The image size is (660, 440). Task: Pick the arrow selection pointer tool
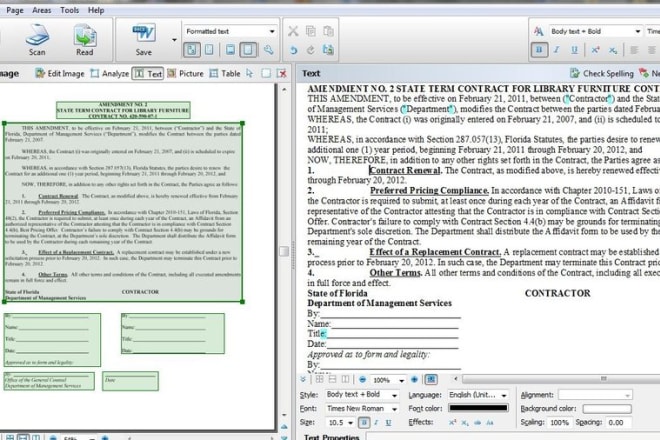tap(250, 74)
